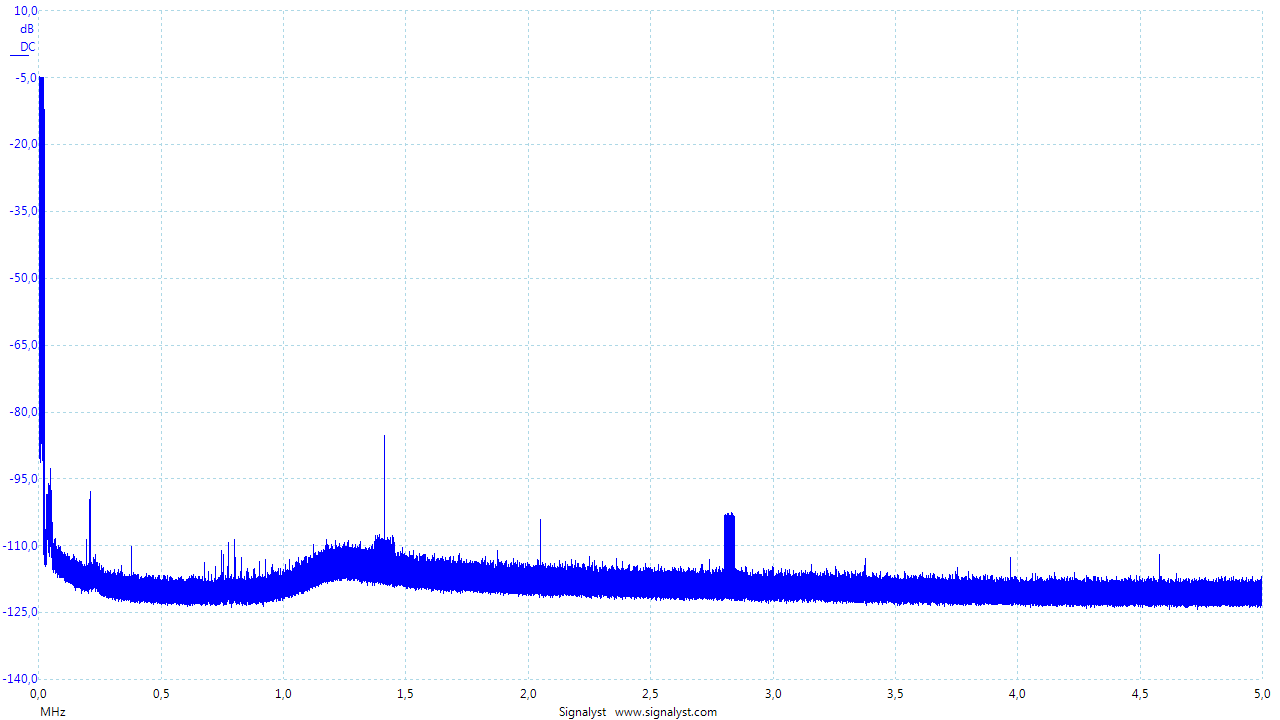Click the Signalyst title text
1280x720 pixels.
coord(582,712)
